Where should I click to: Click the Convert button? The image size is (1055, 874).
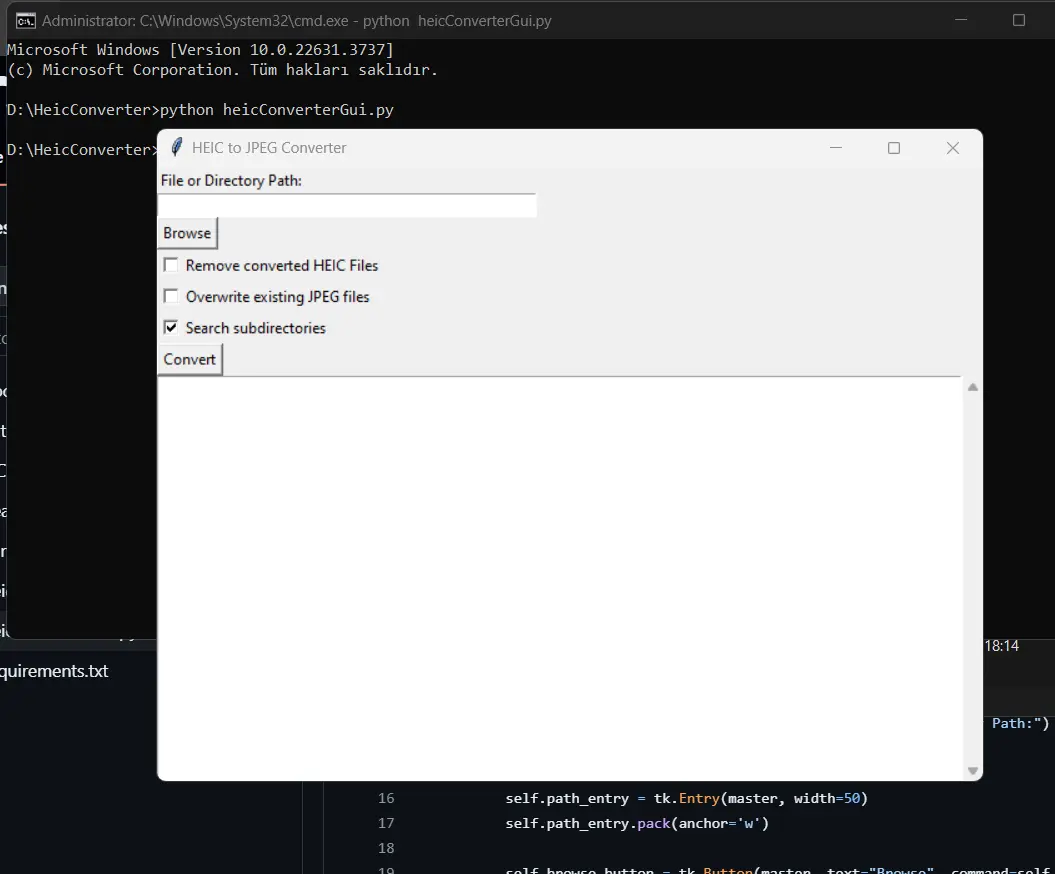(x=190, y=359)
